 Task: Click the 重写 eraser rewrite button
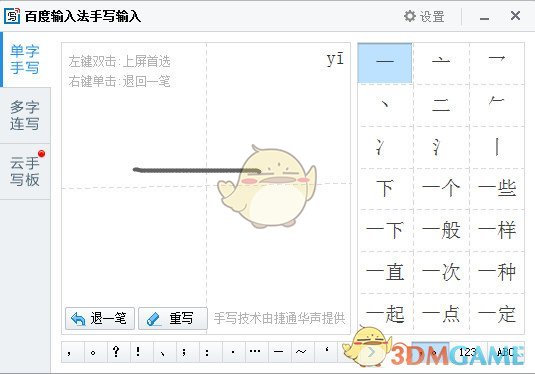pos(173,319)
